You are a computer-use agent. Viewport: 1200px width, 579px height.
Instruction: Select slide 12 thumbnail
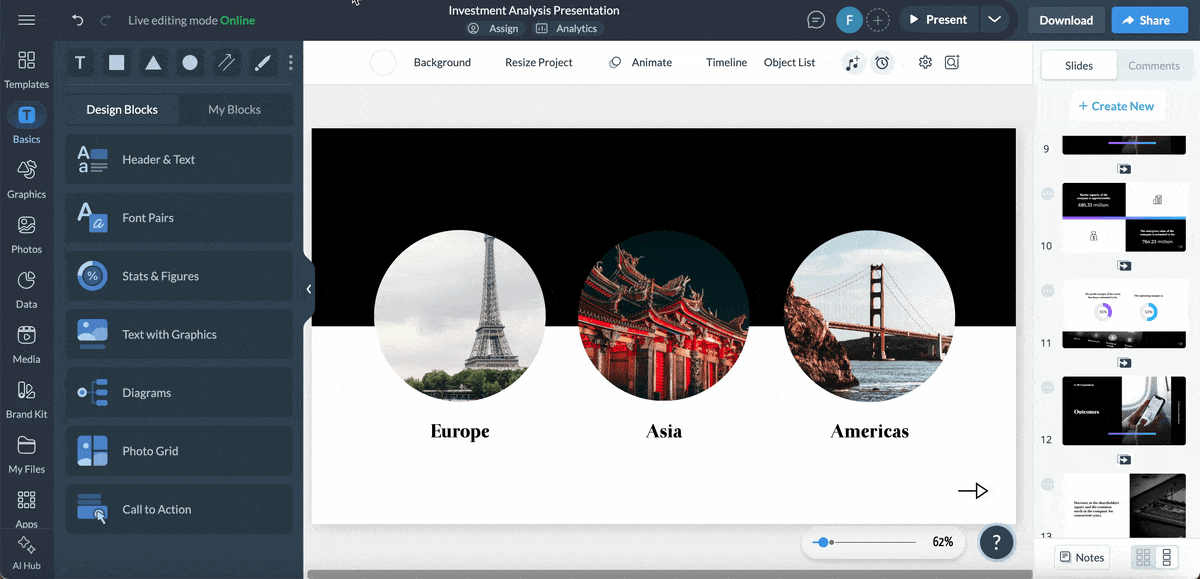pos(1123,410)
